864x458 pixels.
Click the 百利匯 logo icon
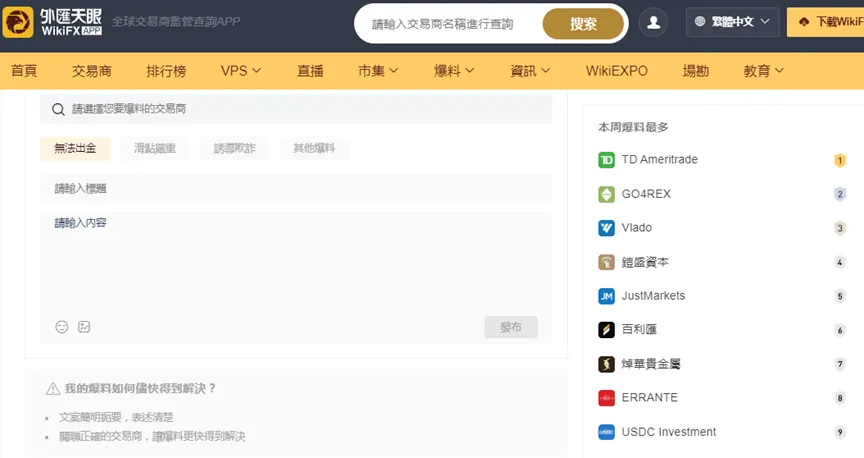[x=607, y=330]
